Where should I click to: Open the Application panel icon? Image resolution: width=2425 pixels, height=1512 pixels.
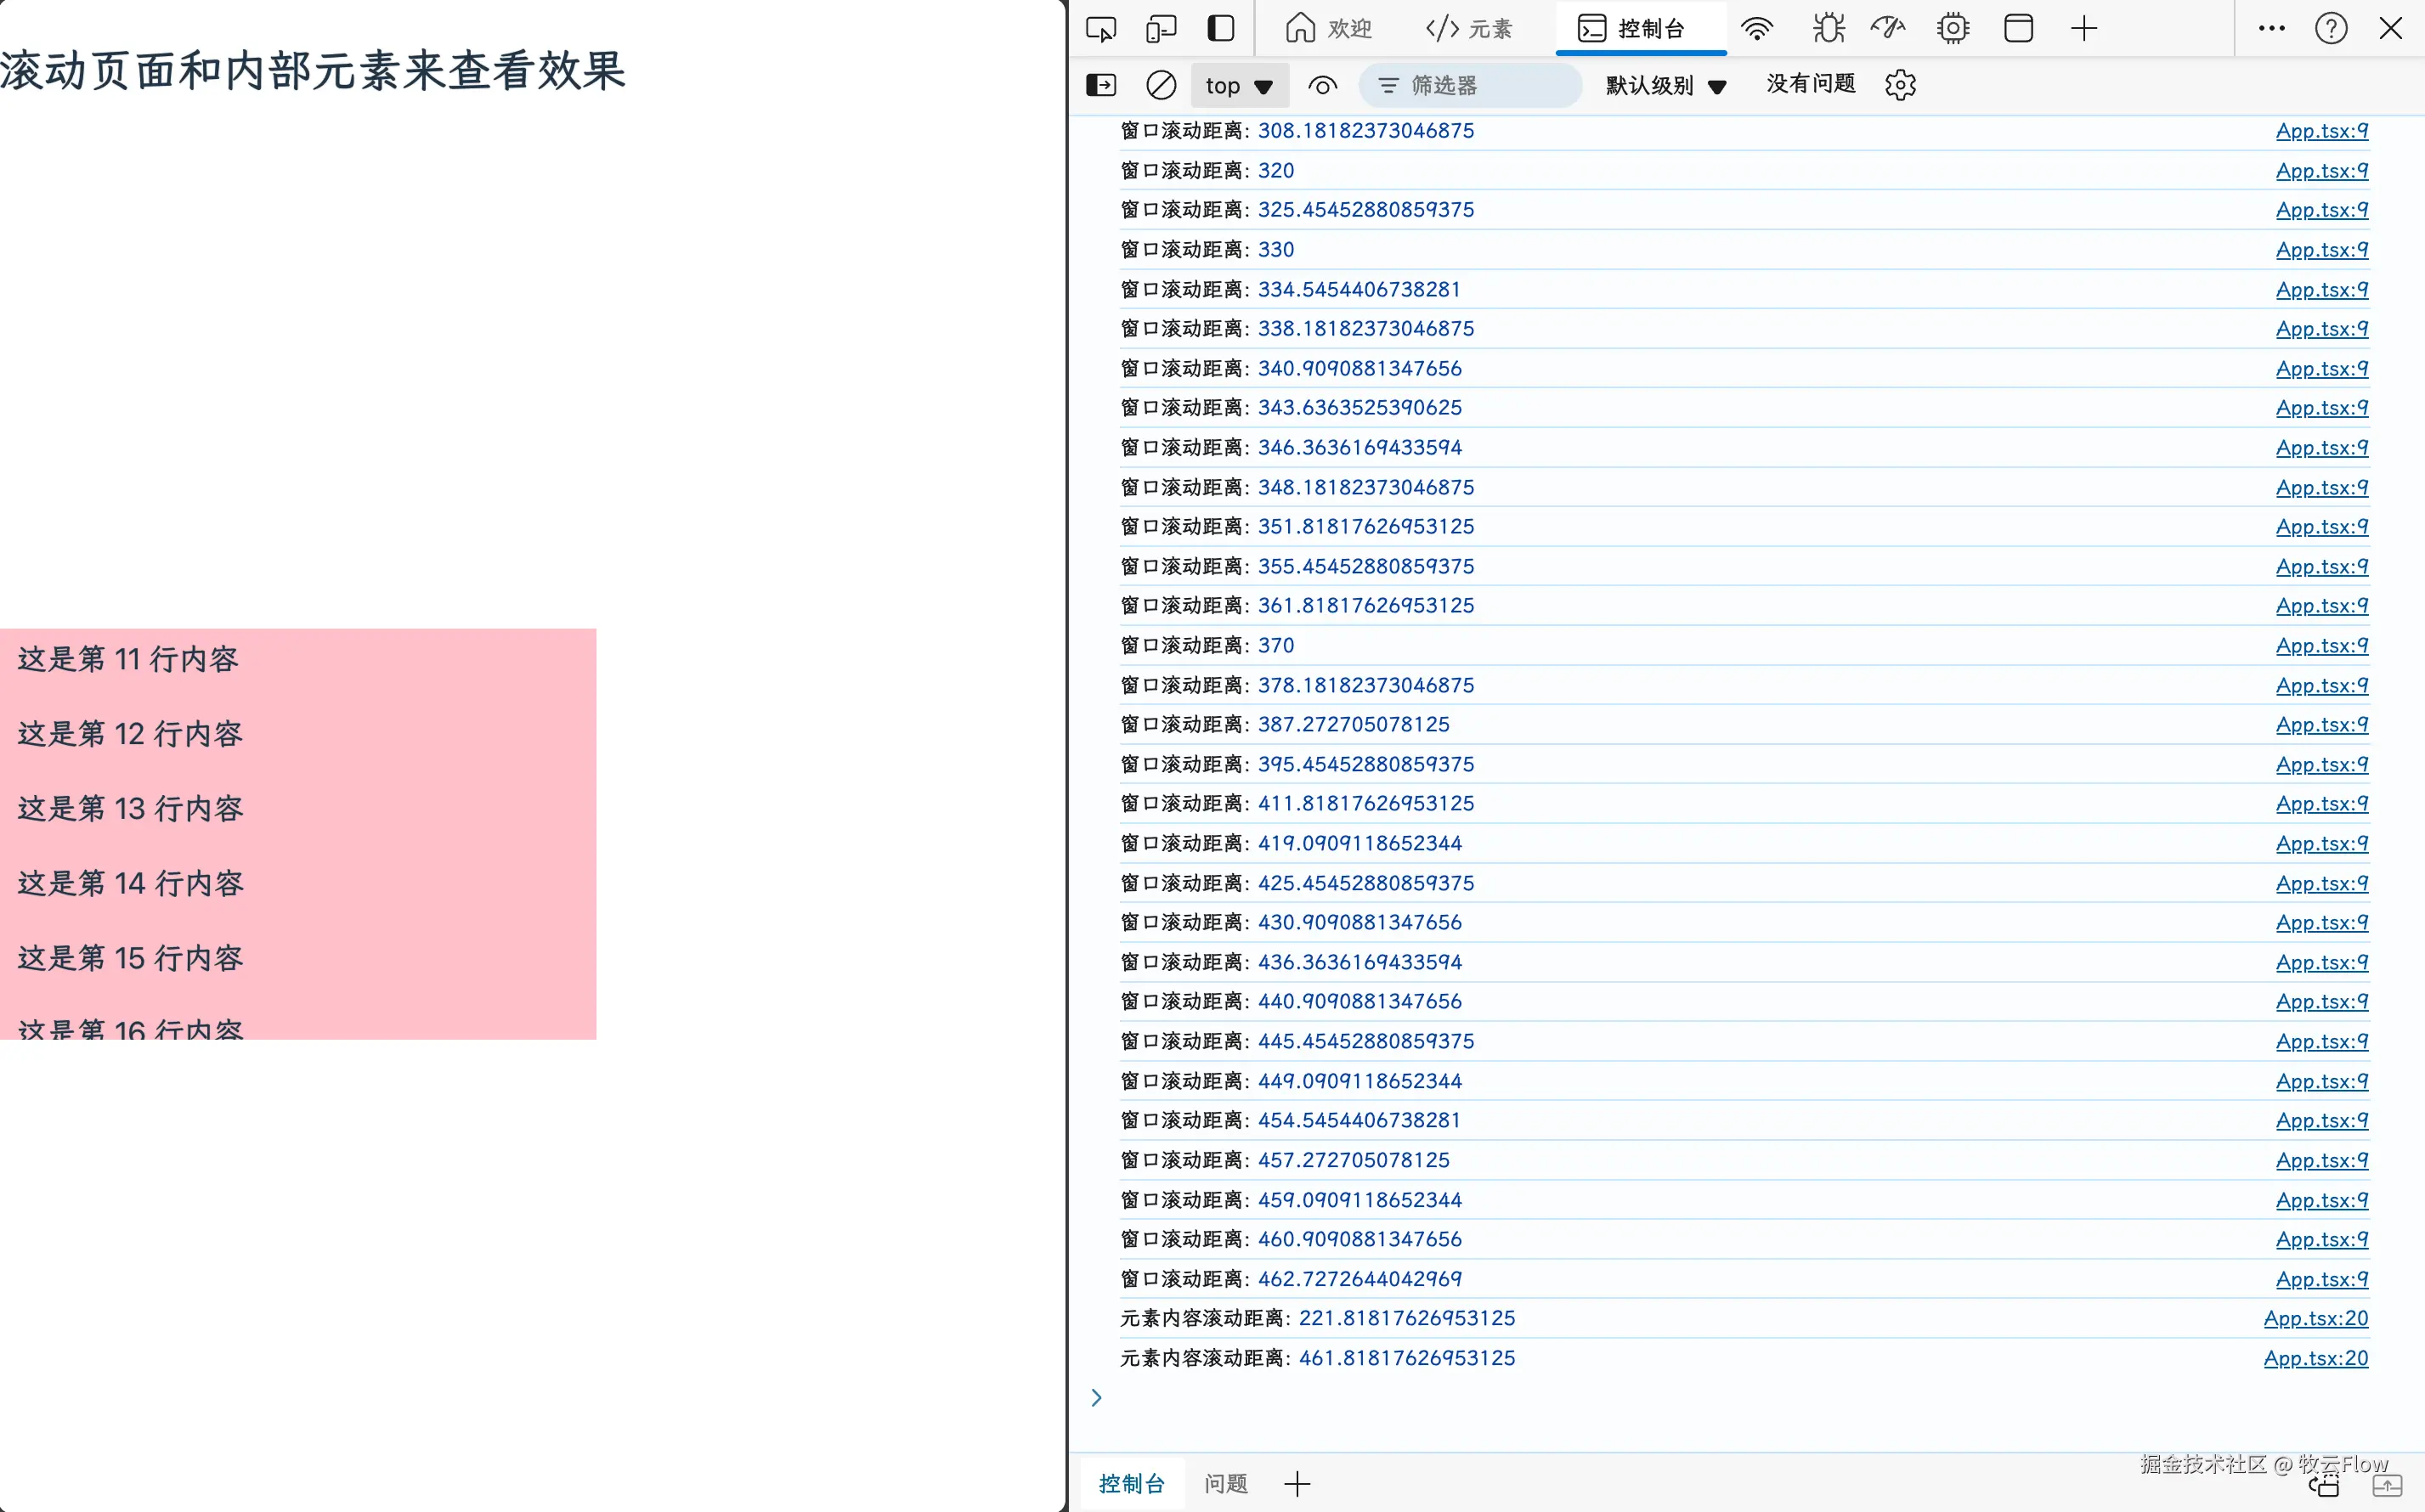[2018, 29]
